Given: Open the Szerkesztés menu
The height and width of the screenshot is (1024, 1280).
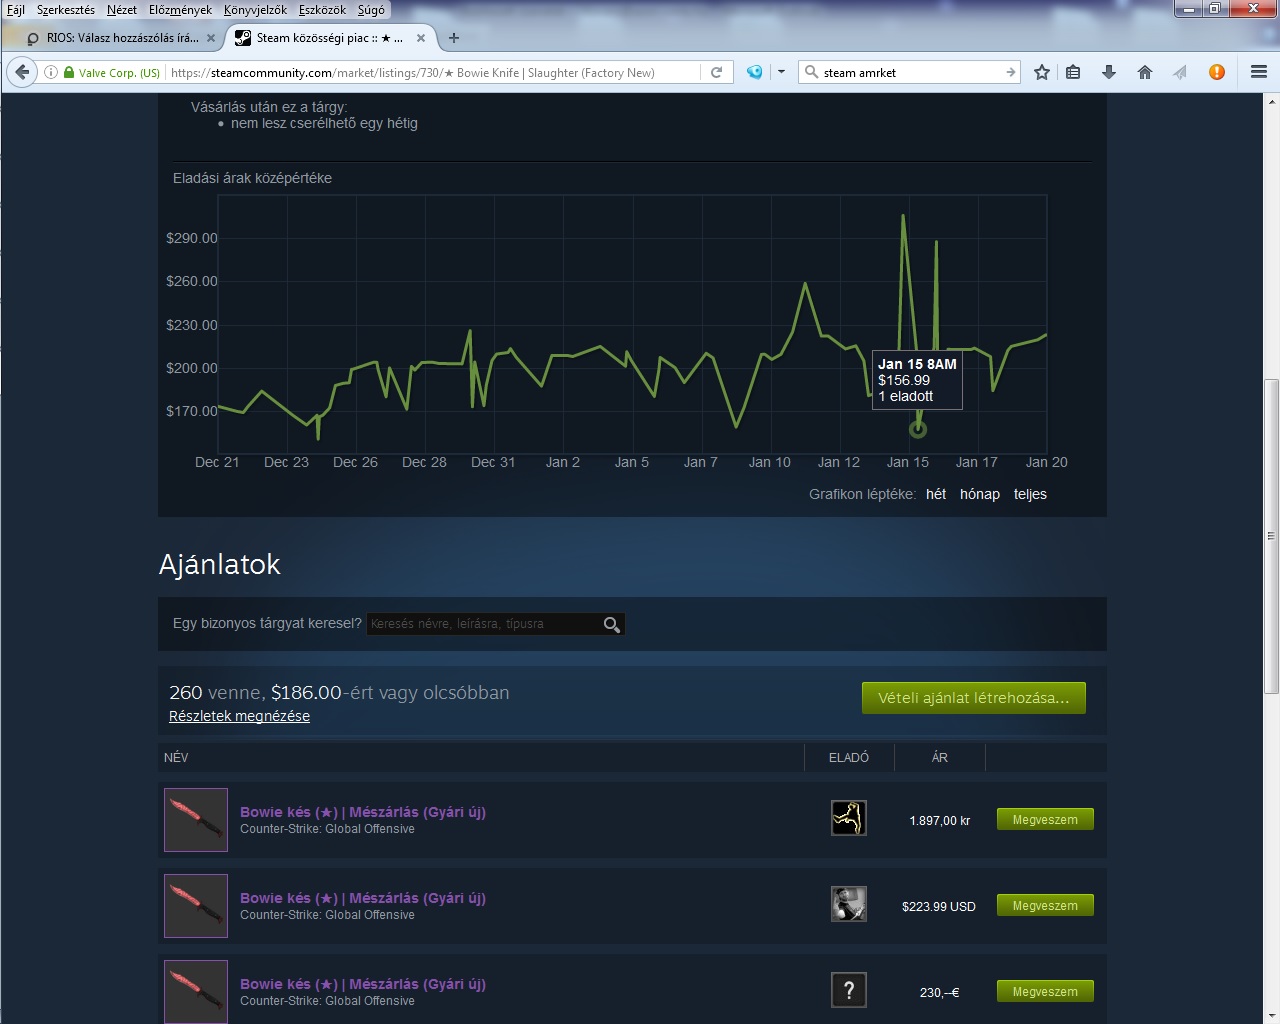Looking at the screenshot, I should (66, 10).
